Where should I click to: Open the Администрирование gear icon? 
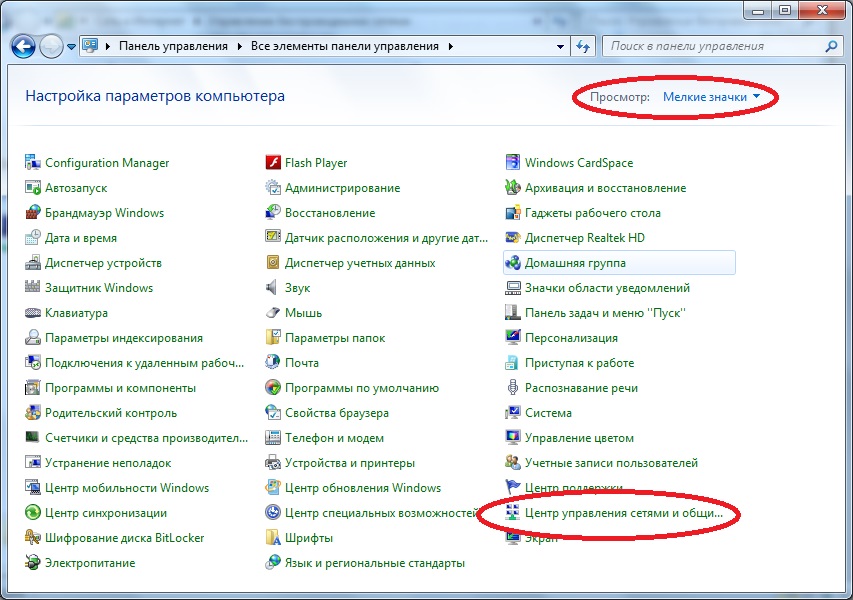tap(273, 187)
